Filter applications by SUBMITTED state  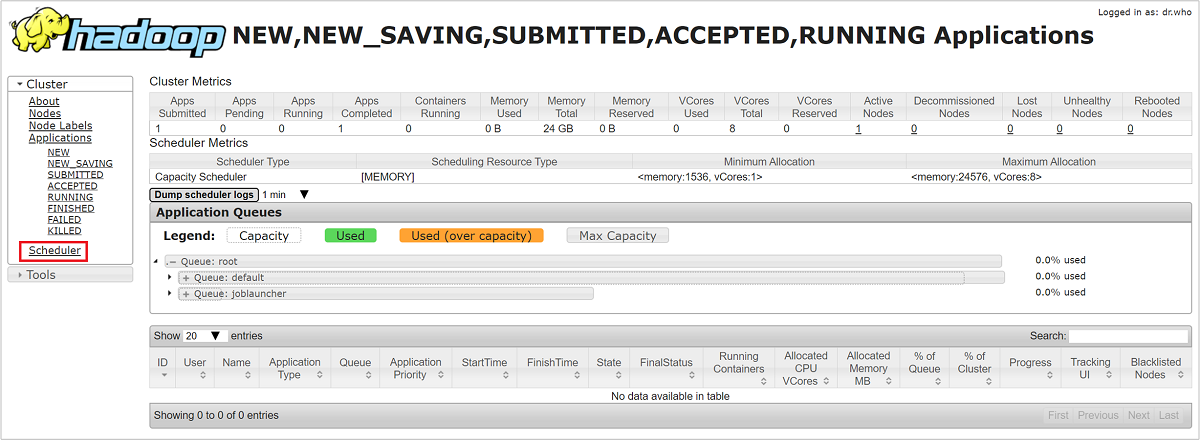click(x=75, y=174)
